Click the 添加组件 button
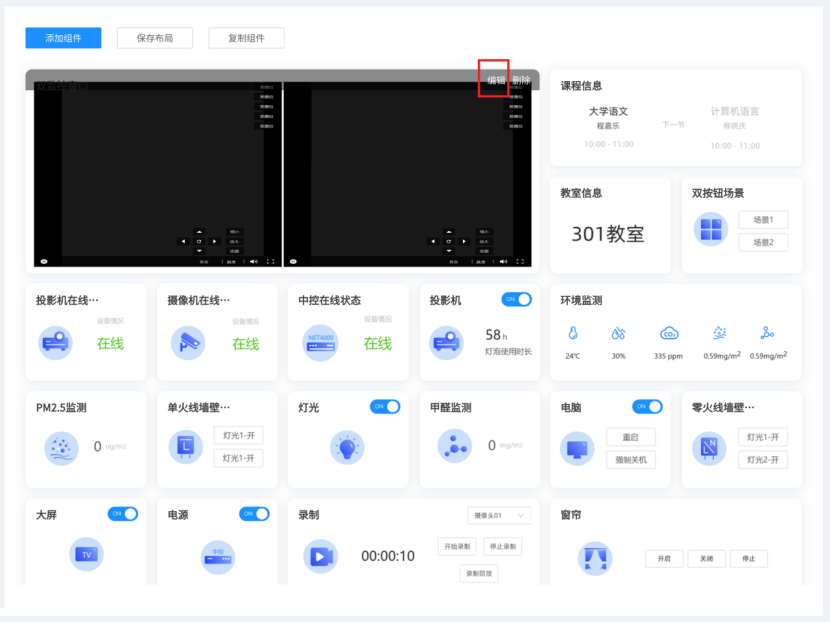The height and width of the screenshot is (622, 830). pos(63,38)
